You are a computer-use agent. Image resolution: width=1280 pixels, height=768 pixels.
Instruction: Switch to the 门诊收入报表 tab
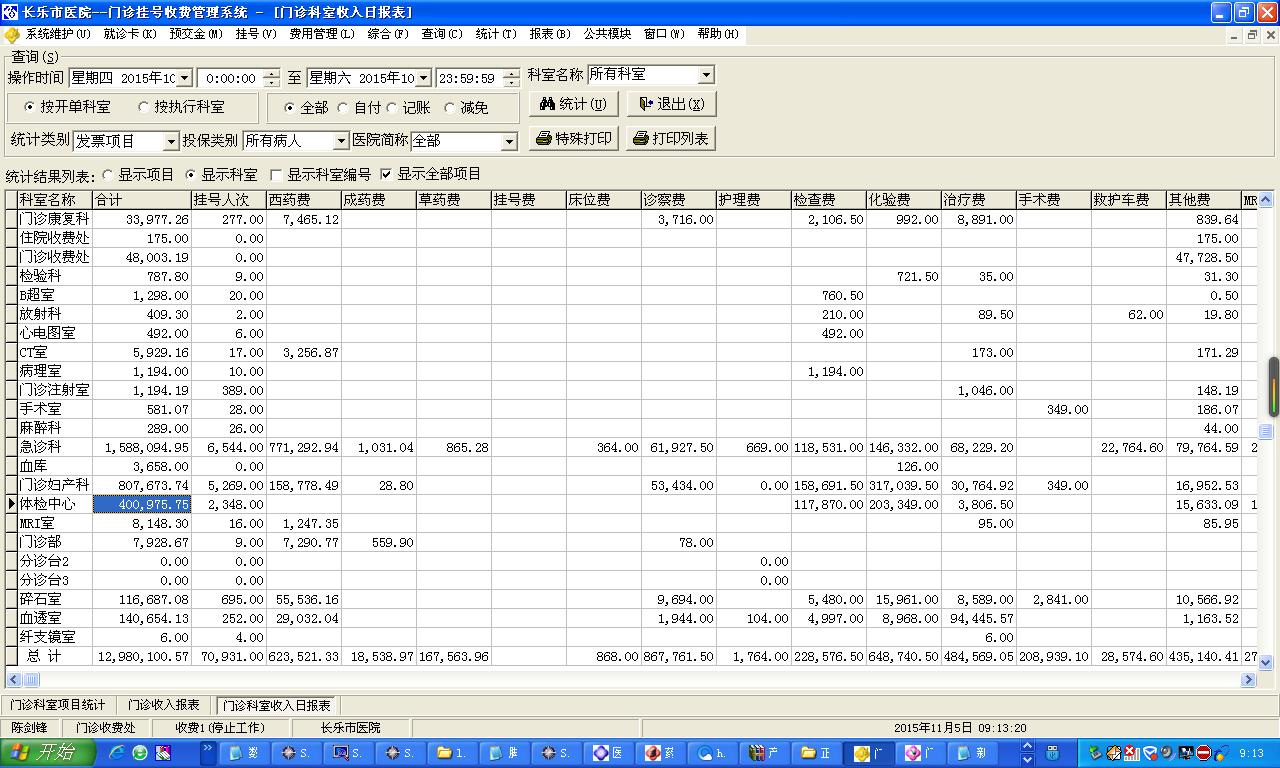(x=163, y=705)
